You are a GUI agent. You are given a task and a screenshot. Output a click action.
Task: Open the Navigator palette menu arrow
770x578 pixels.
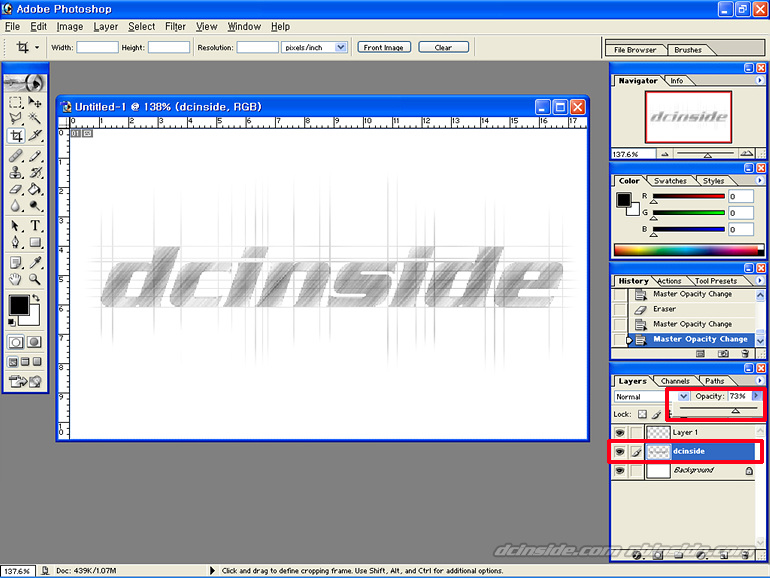coord(759,80)
